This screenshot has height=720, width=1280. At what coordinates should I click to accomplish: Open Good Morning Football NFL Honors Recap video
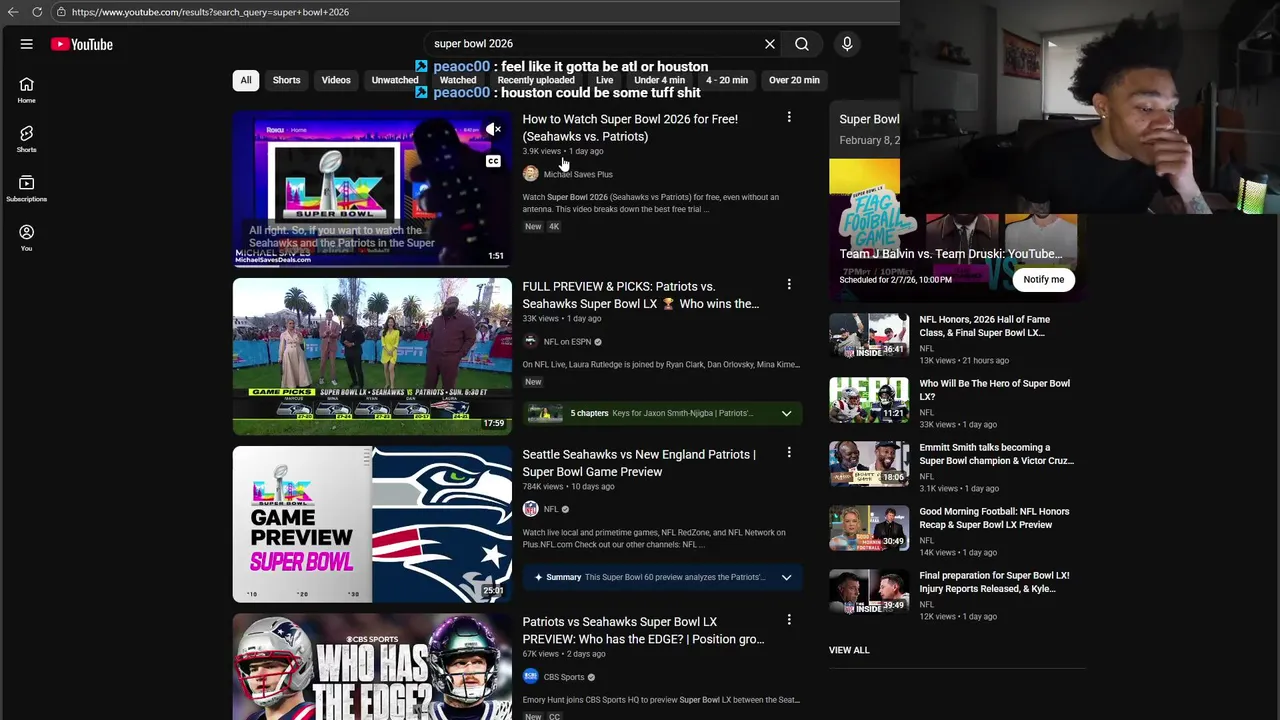tap(957, 531)
